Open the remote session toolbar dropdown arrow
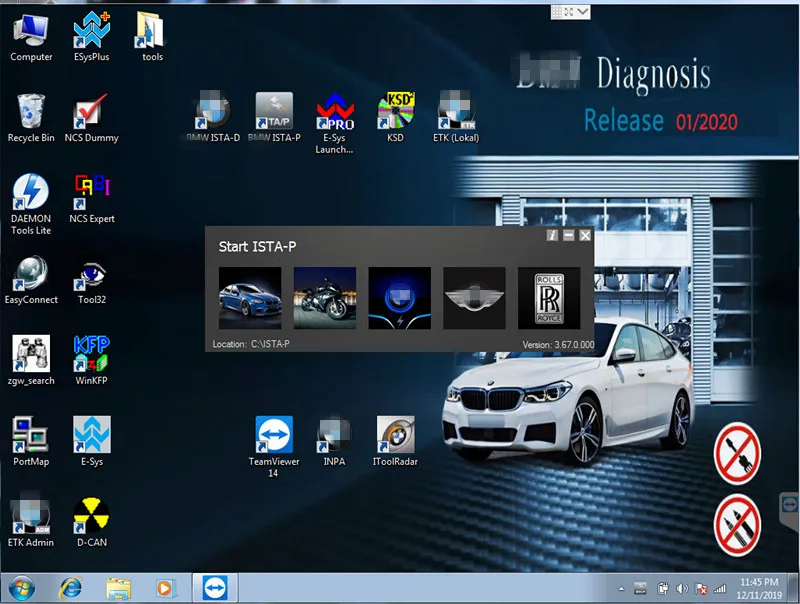 (x=583, y=11)
